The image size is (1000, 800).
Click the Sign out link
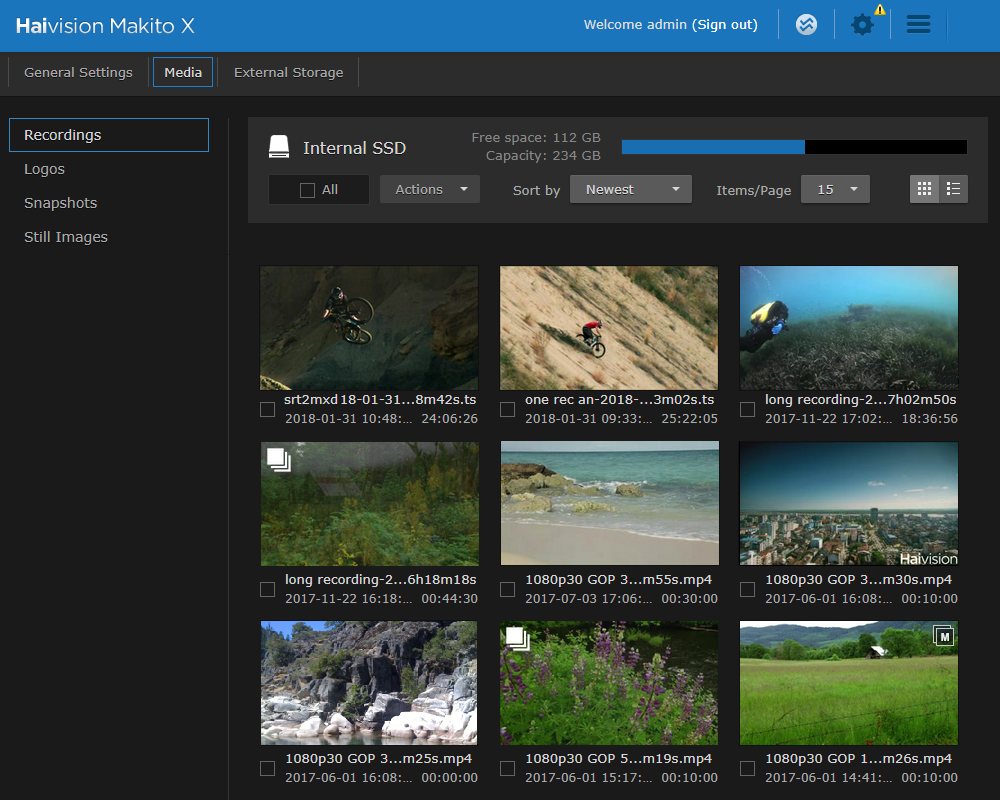click(725, 24)
